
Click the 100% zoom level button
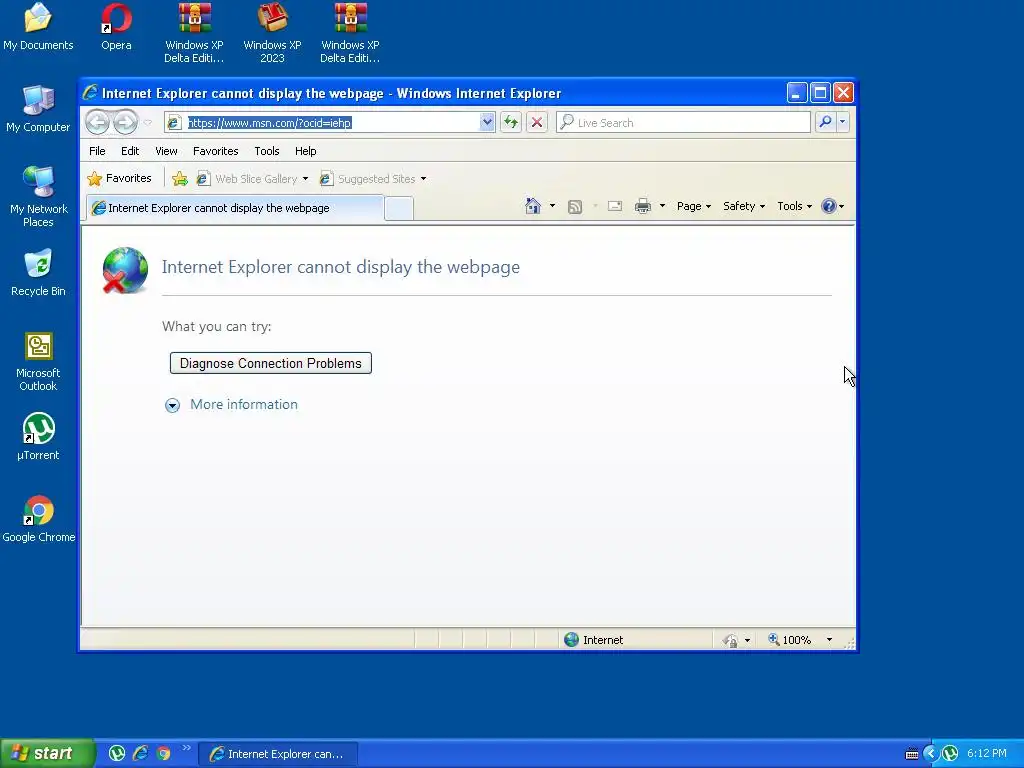790,640
